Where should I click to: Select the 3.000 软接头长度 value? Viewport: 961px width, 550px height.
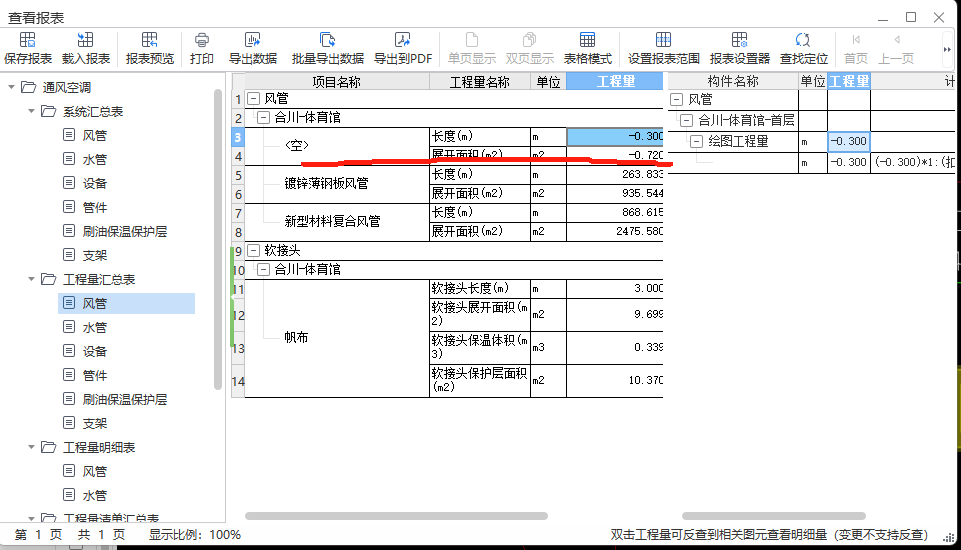click(615, 288)
